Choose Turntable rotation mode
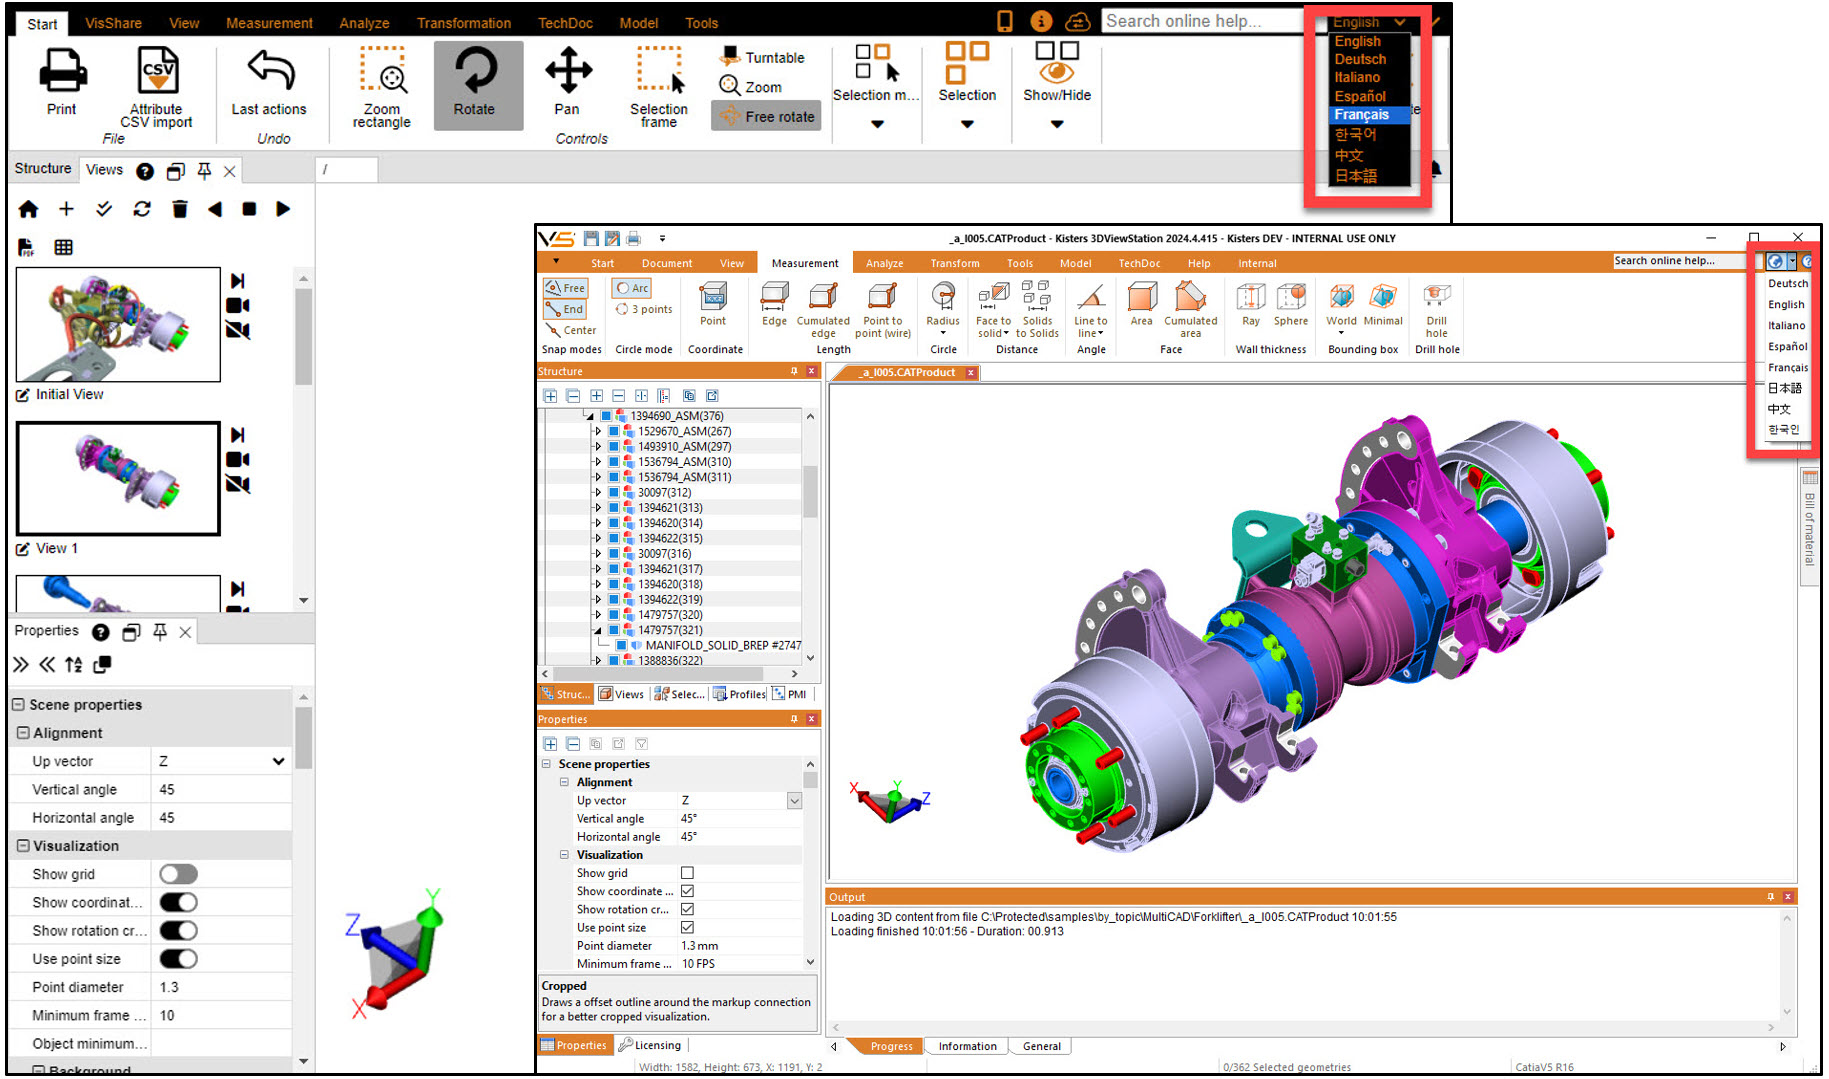Screen dimensions: 1829x1079 [x=763, y=57]
